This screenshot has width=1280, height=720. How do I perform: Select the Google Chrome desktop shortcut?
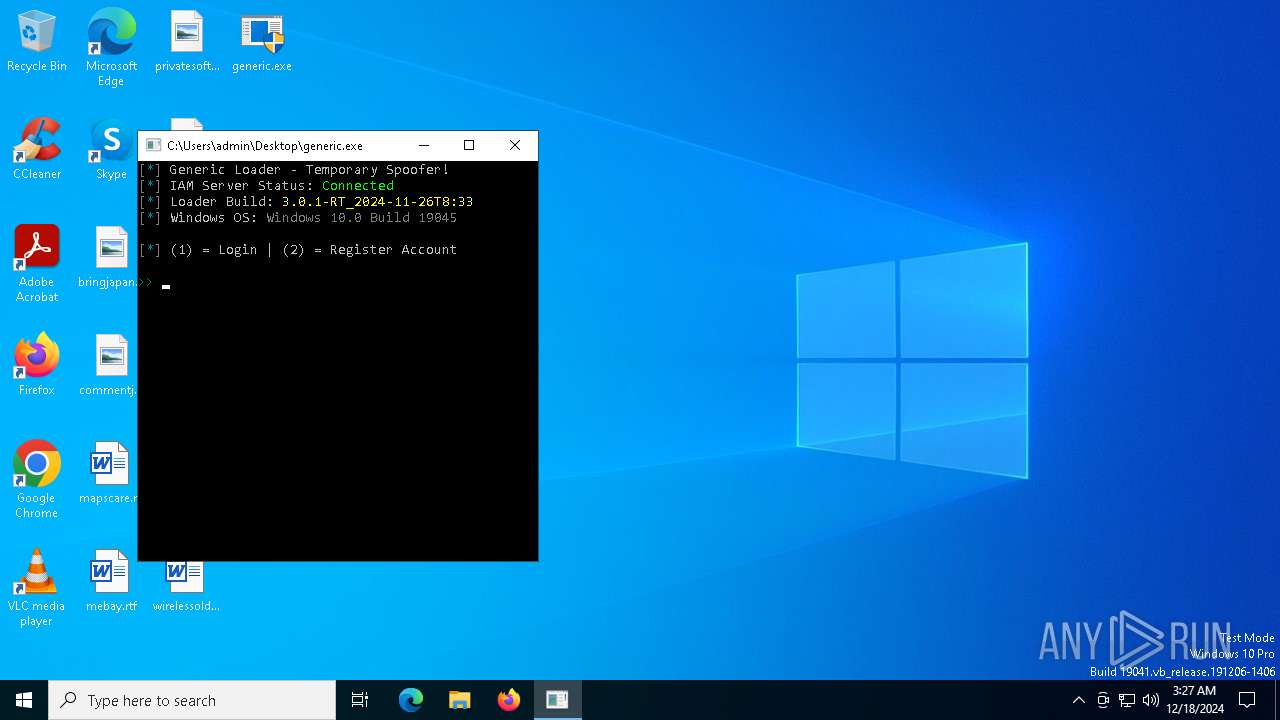[37, 480]
